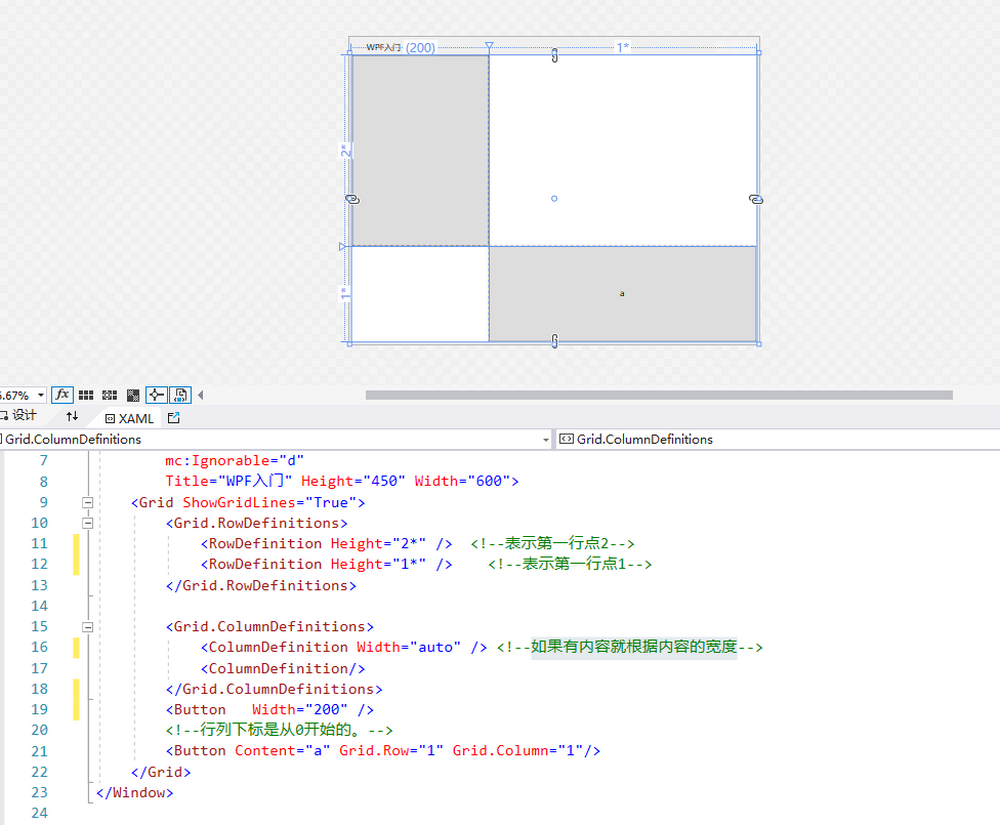The image size is (1000, 825).
Task: Click the 1* row height label
Action: tap(345, 293)
